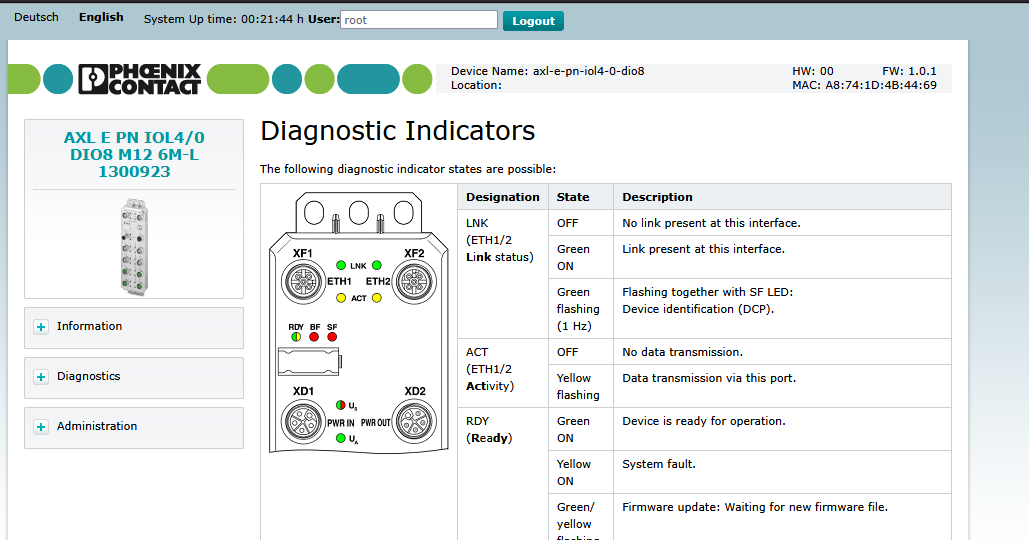Click the XF1 Ethernet connector in diagram
The width and height of the screenshot is (1029, 540).
click(303, 286)
